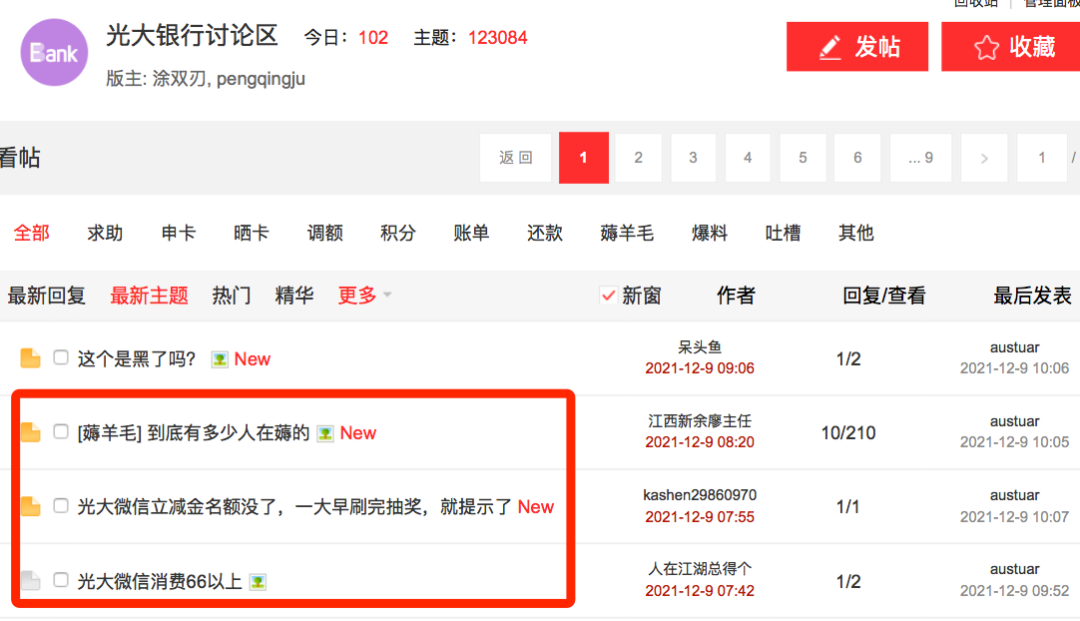Filter threads by 薅羊毛 category
Viewport: 1080px width, 621px height.
627,233
